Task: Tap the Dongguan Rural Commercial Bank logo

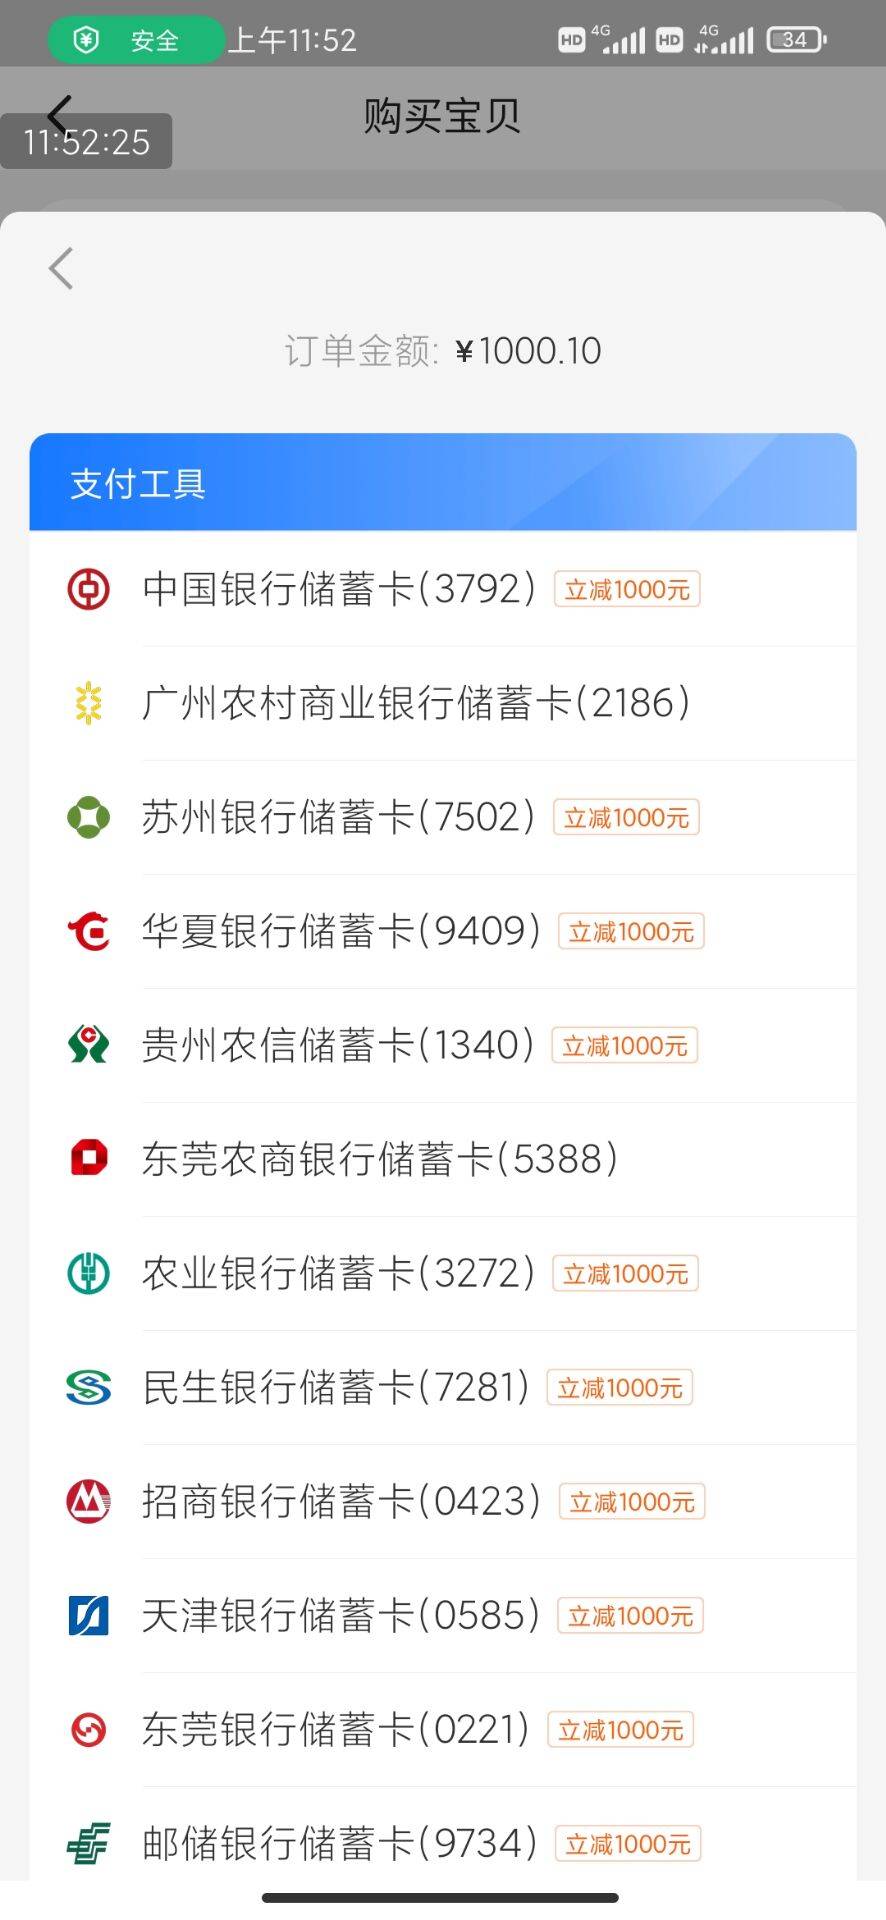Action: point(88,1159)
